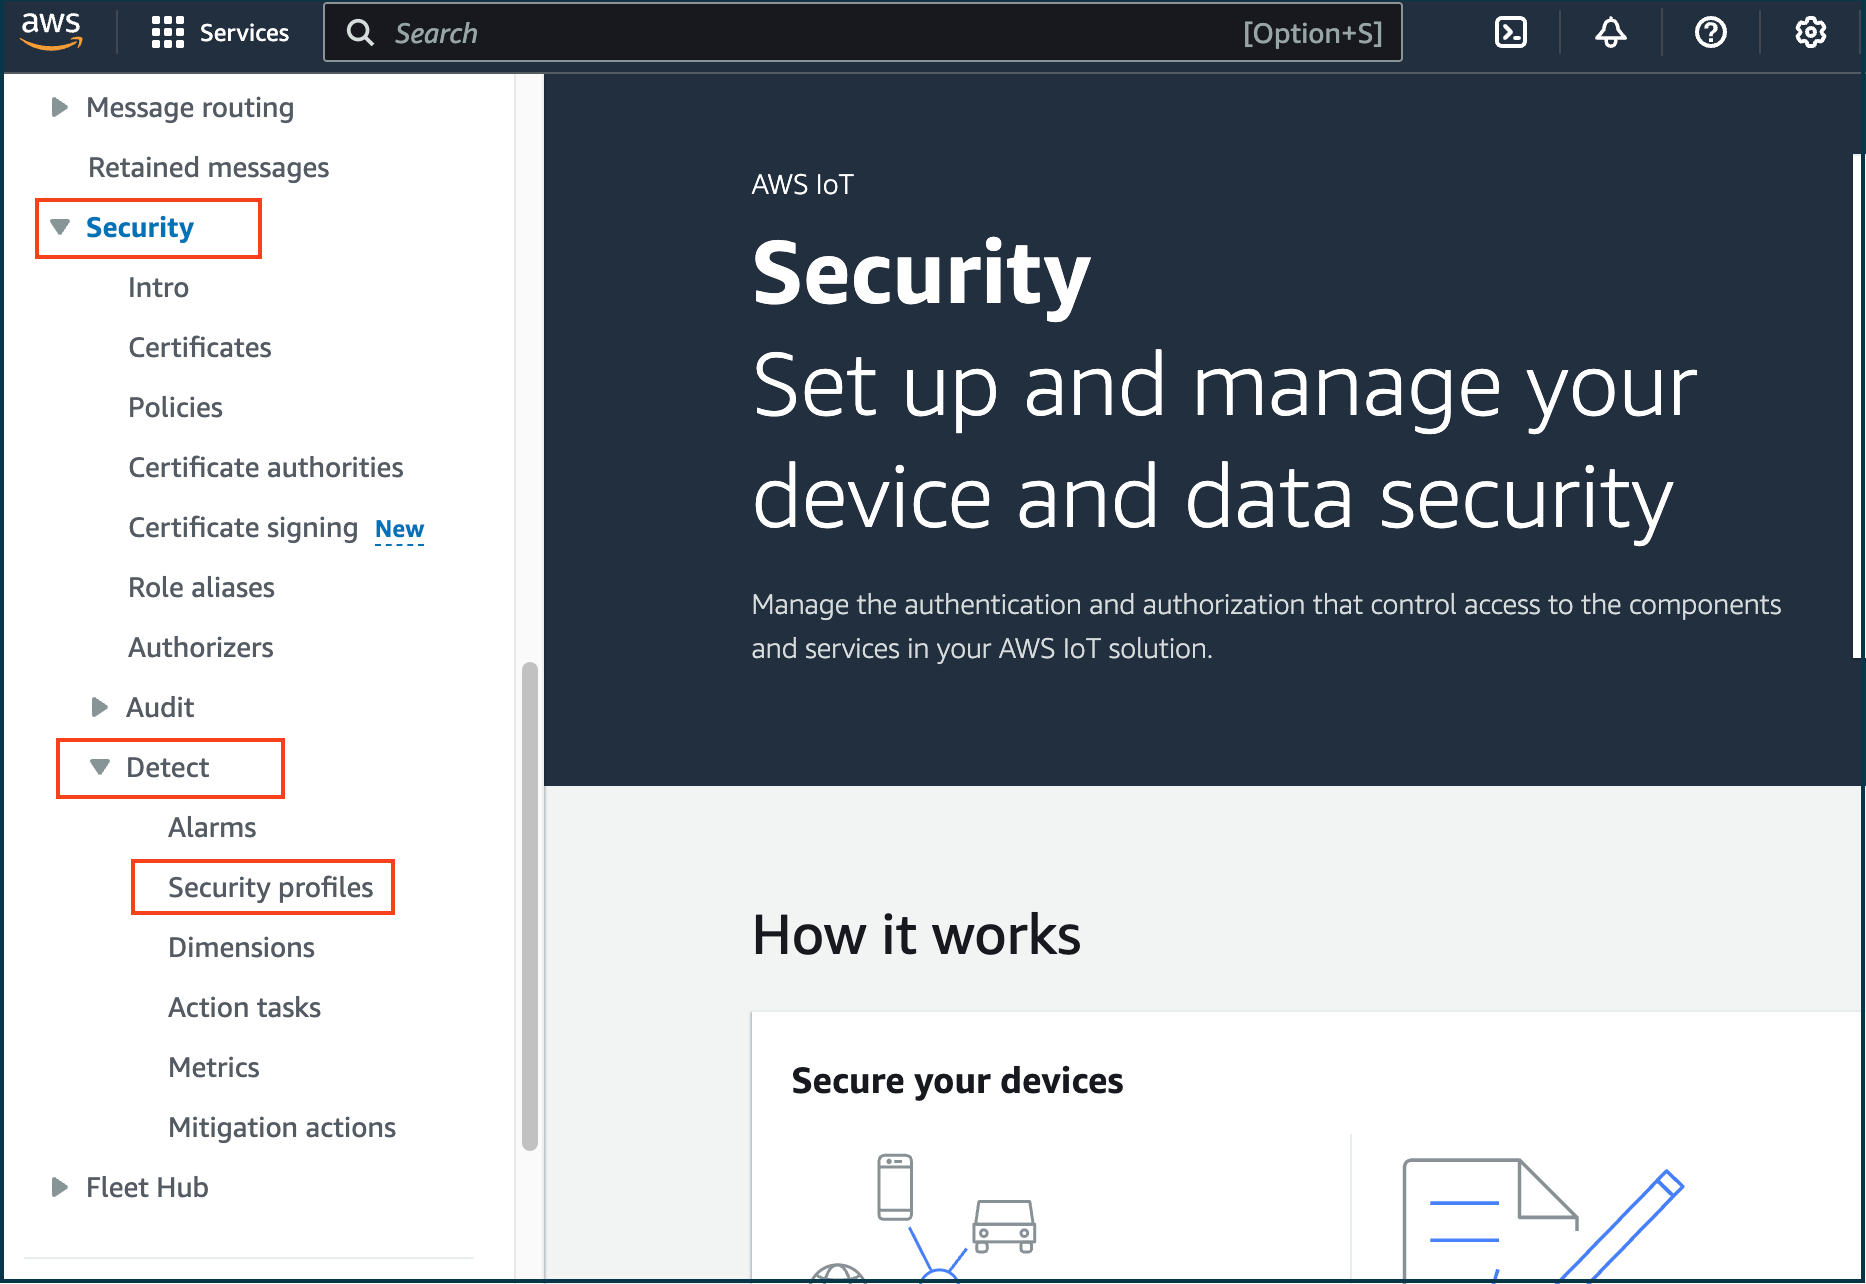Open Certificate signing page
1866x1284 pixels.
tap(243, 527)
